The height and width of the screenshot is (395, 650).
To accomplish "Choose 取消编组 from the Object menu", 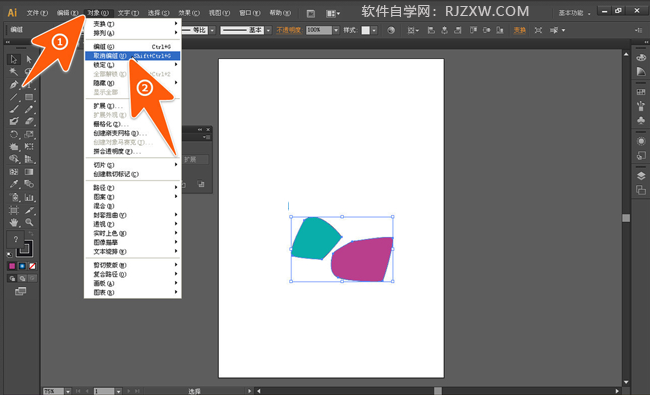I will [x=133, y=56].
